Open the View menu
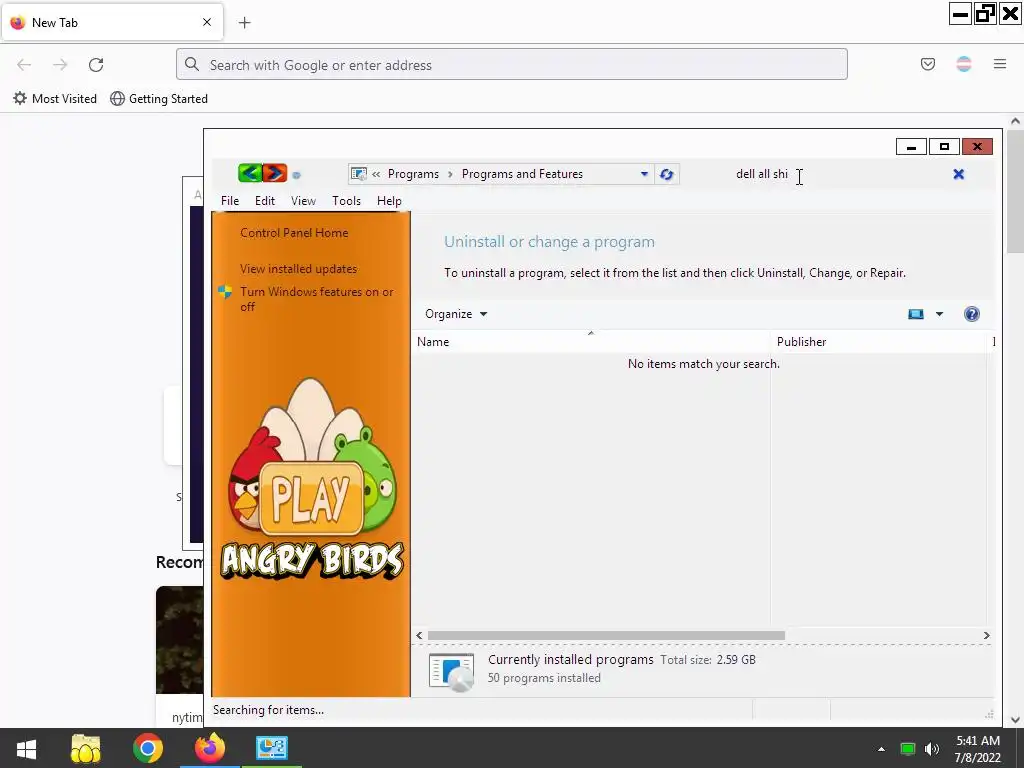Image resolution: width=1024 pixels, height=768 pixels. point(303,201)
